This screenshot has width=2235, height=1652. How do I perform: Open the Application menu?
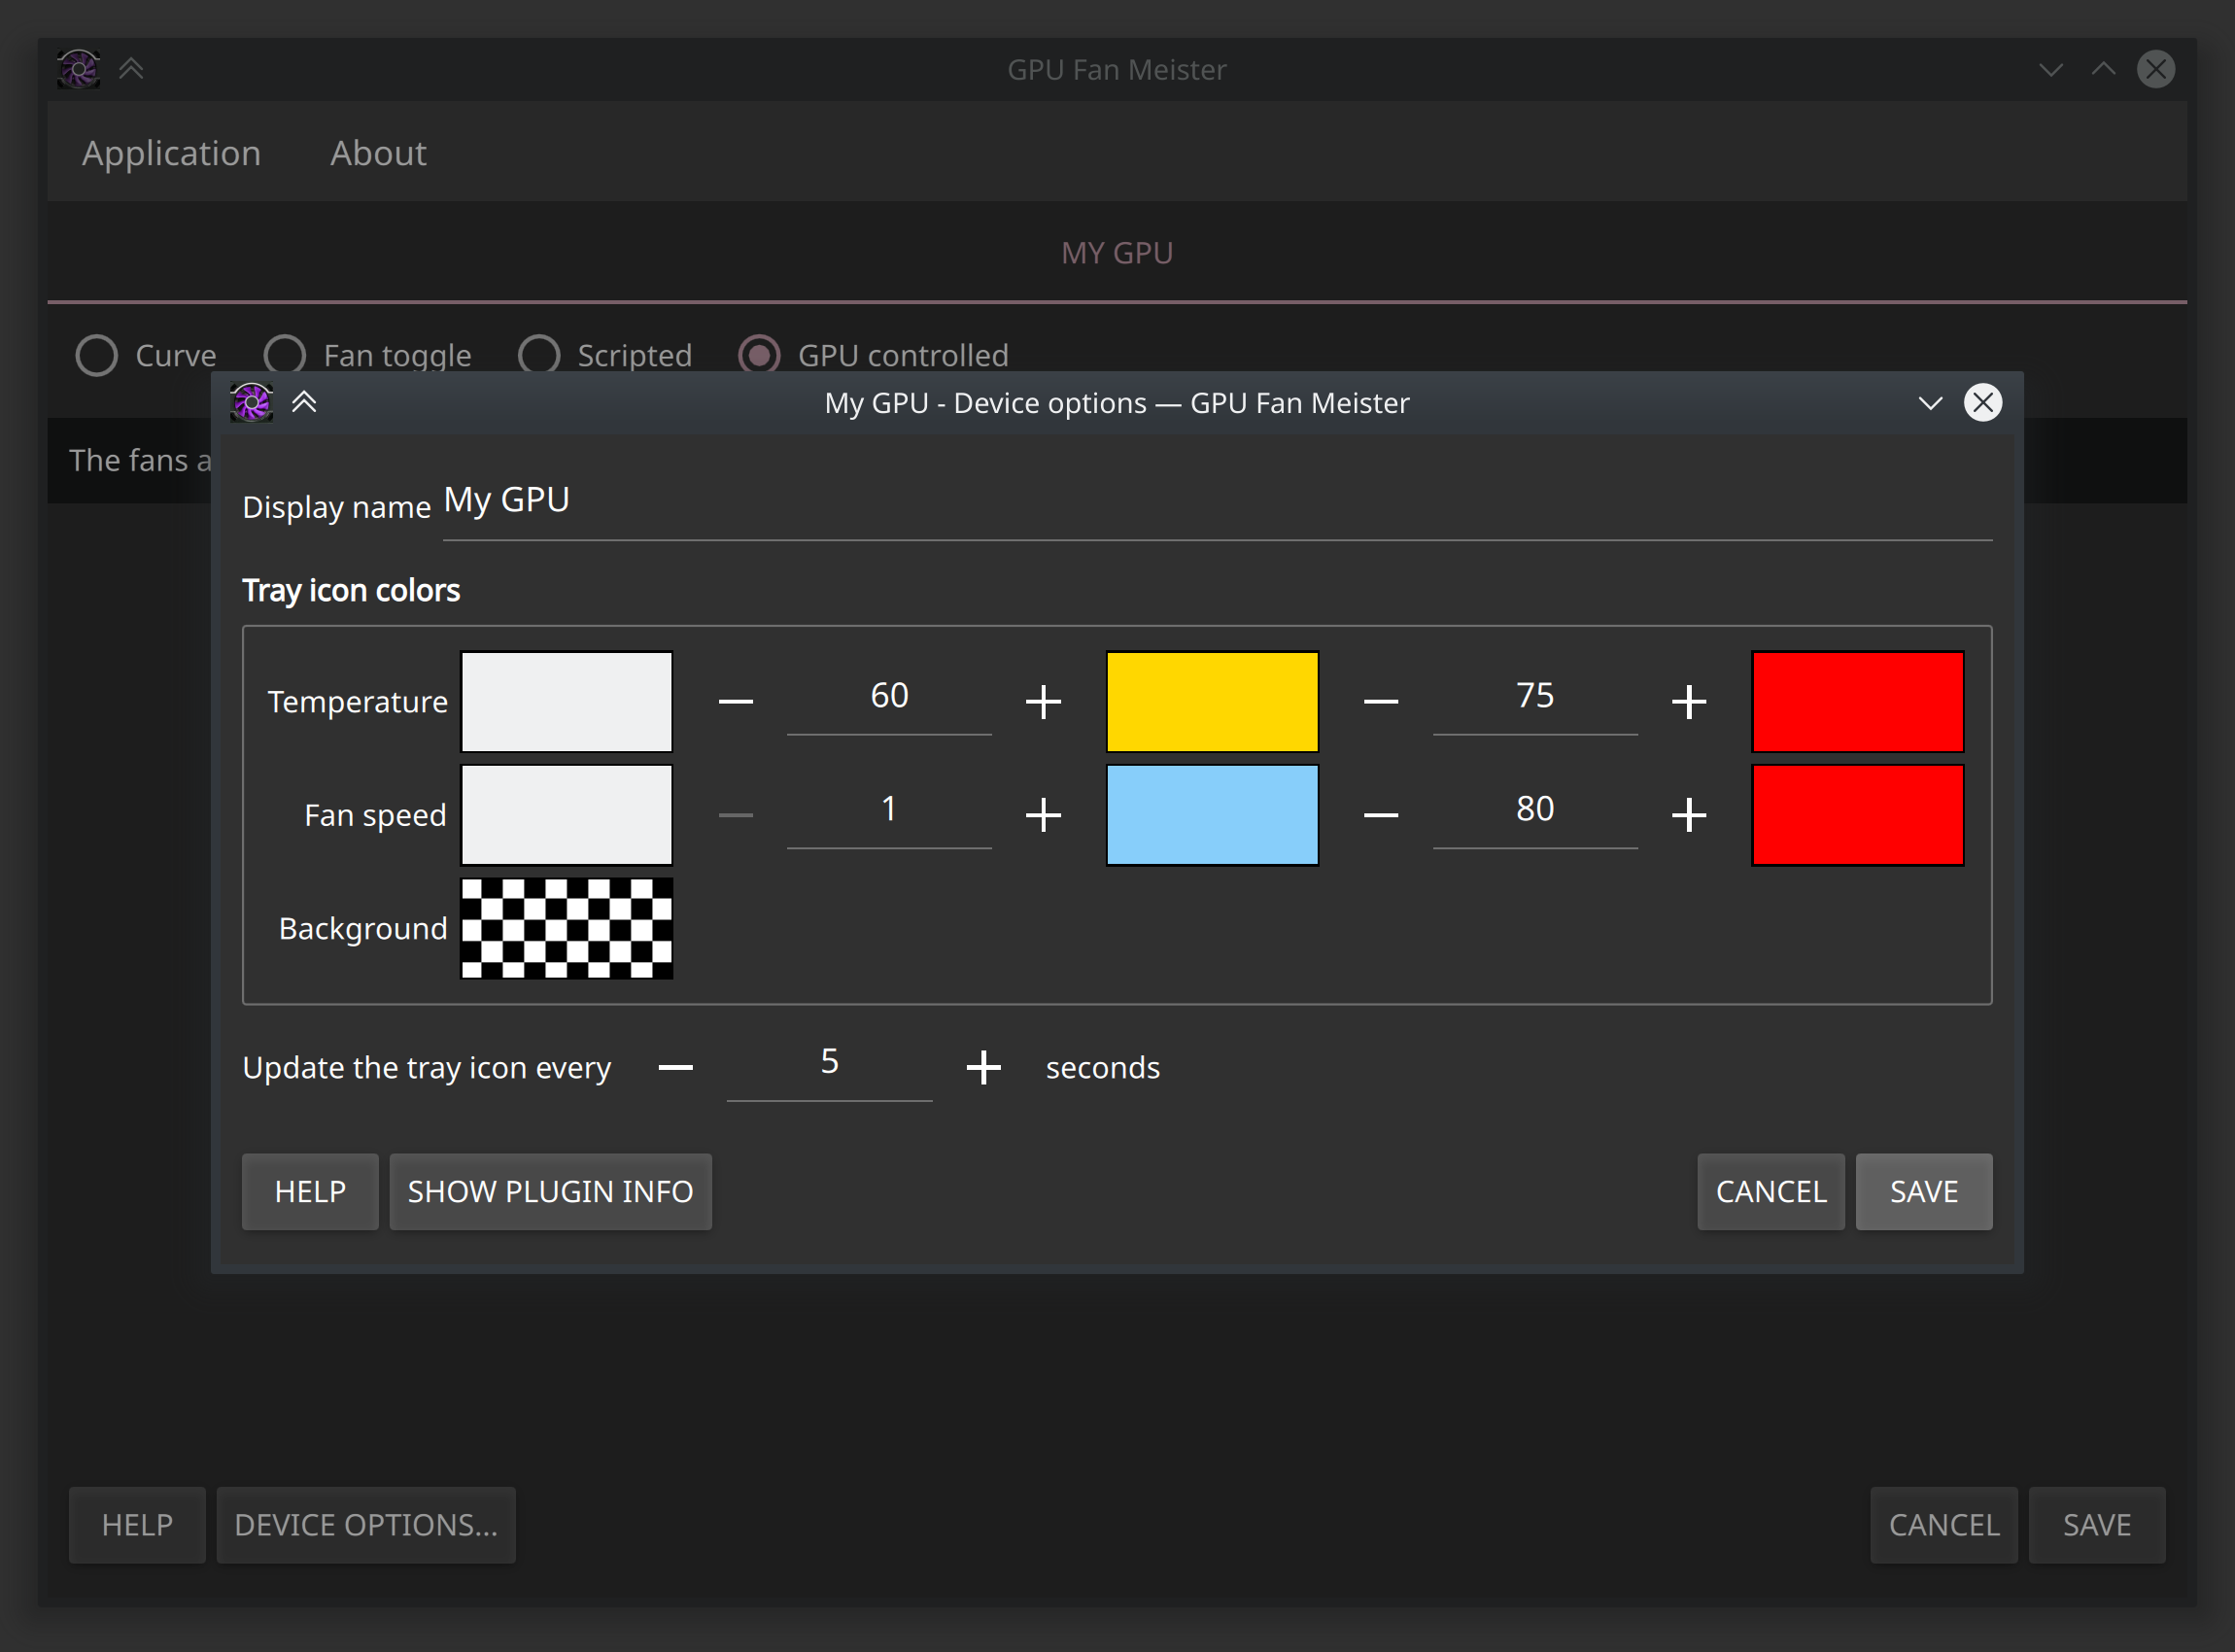(171, 153)
